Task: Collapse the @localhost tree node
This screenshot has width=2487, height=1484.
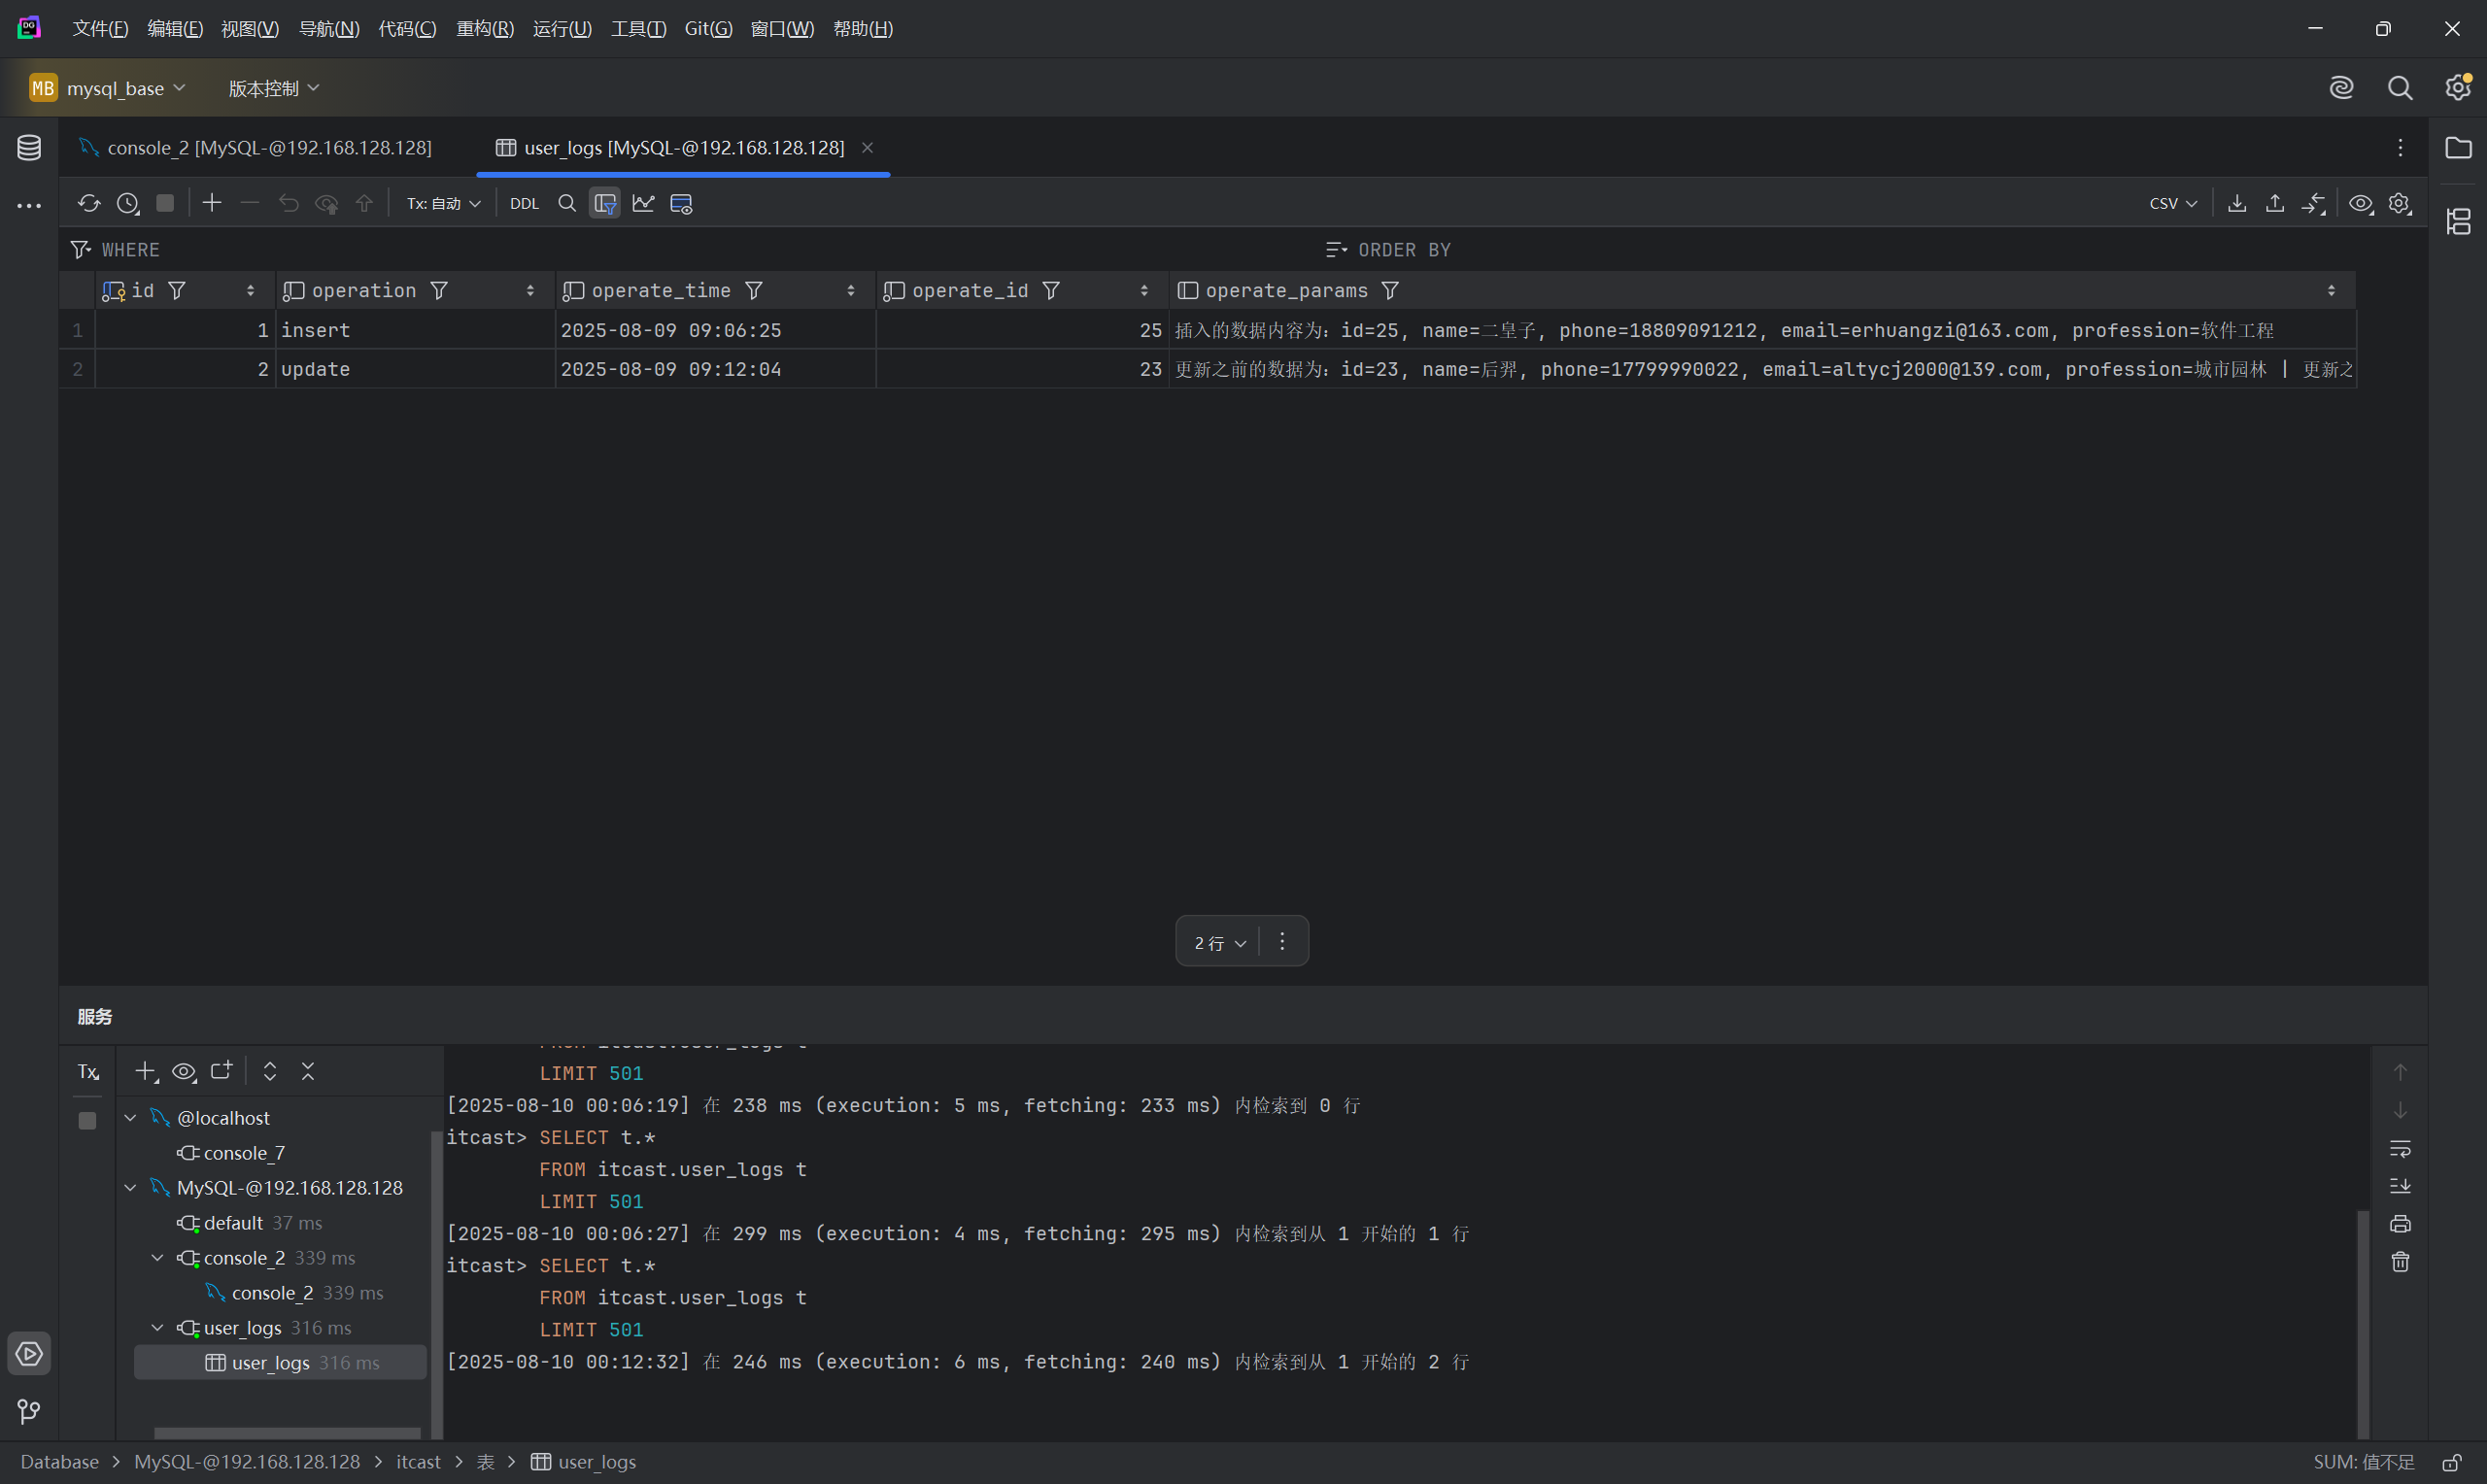Action: 131,1118
